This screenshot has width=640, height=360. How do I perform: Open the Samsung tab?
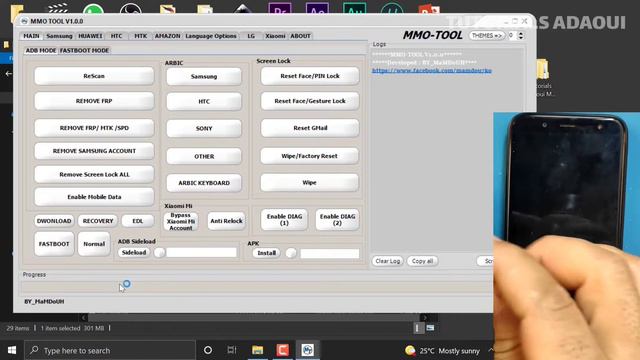[59, 36]
